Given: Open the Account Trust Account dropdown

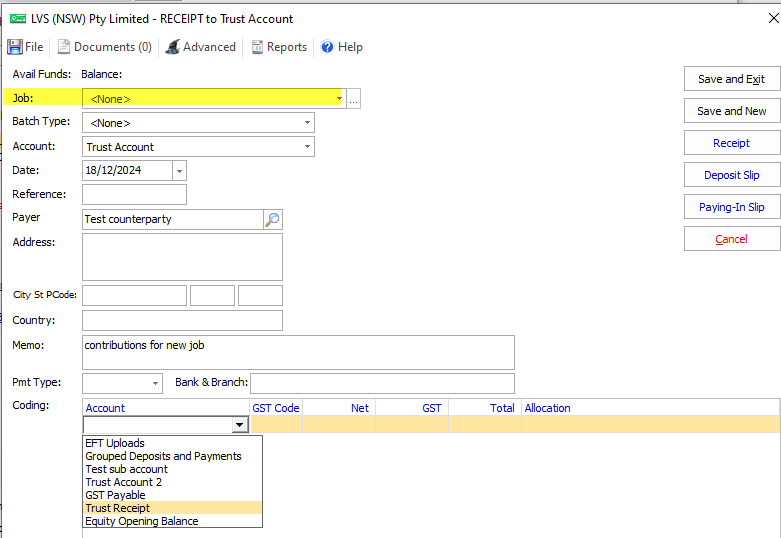Looking at the screenshot, I should [x=307, y=147].
